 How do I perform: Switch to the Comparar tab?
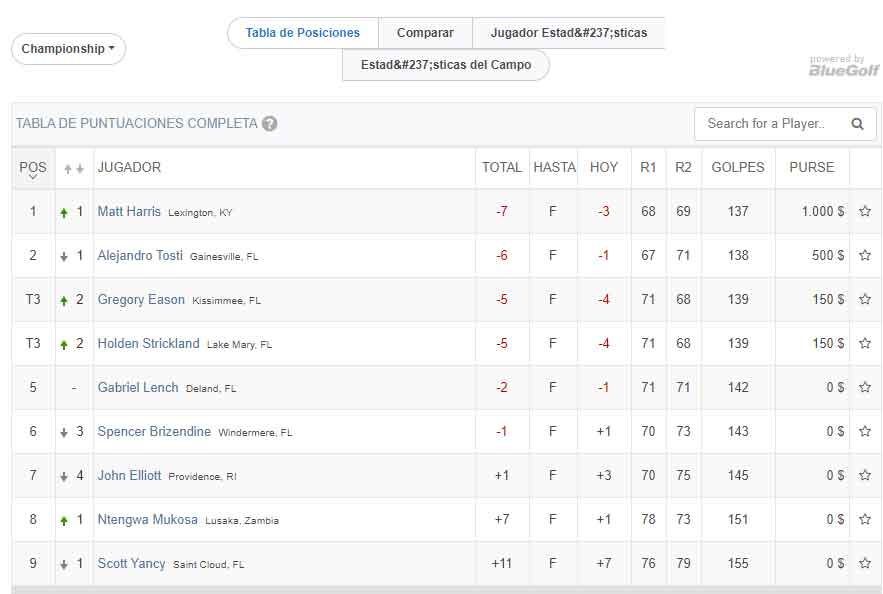click(x=425, y=33)
